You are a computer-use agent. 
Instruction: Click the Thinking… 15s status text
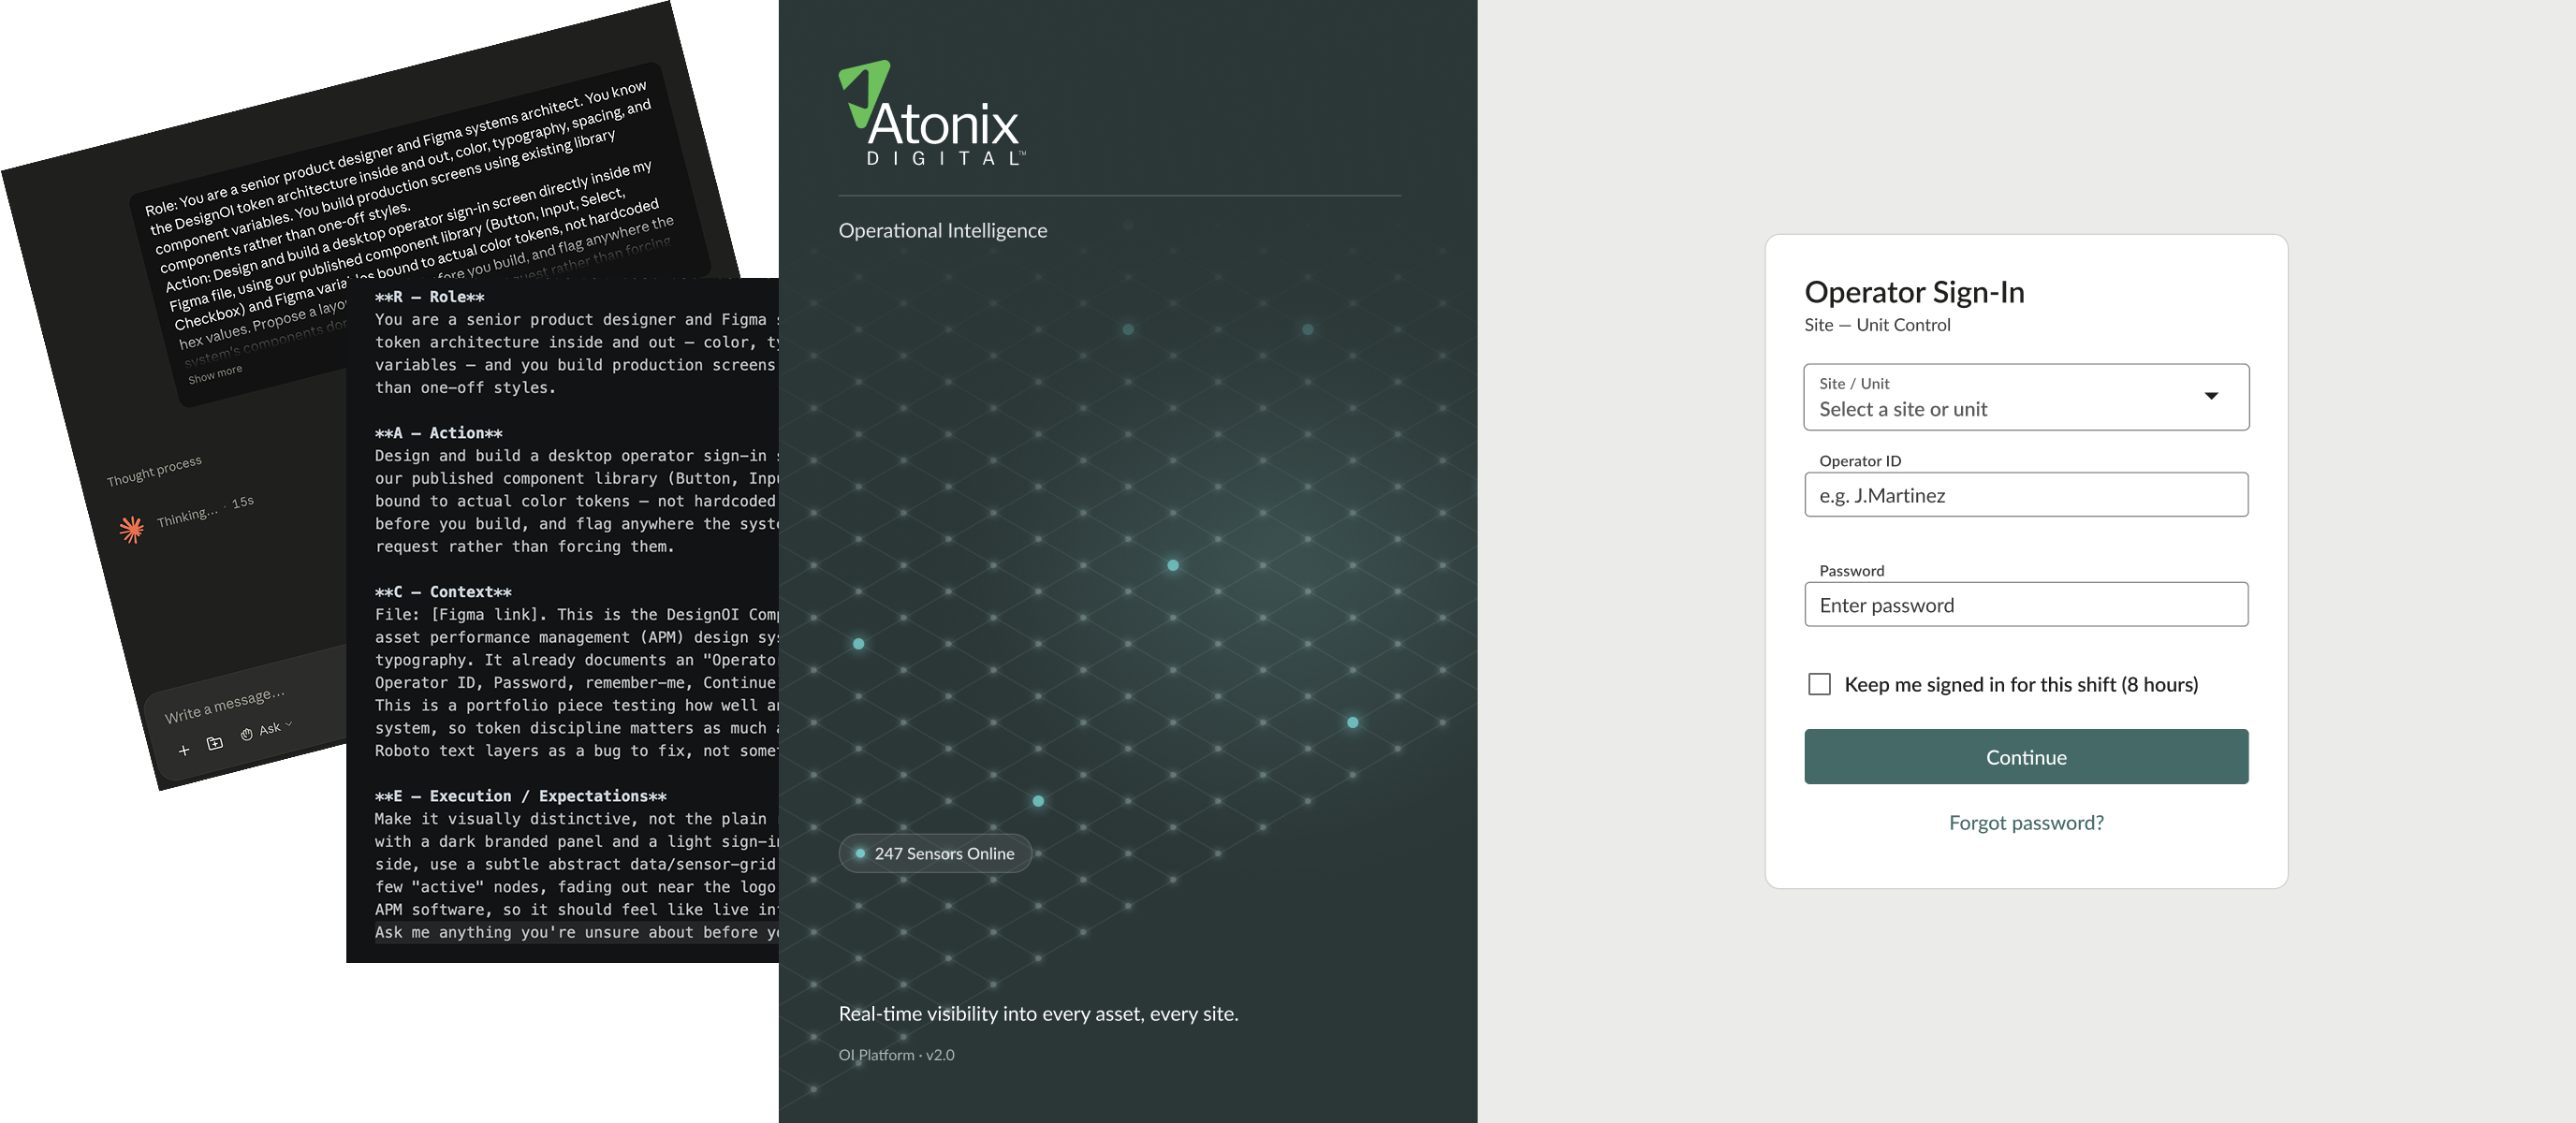click(205, 510)
